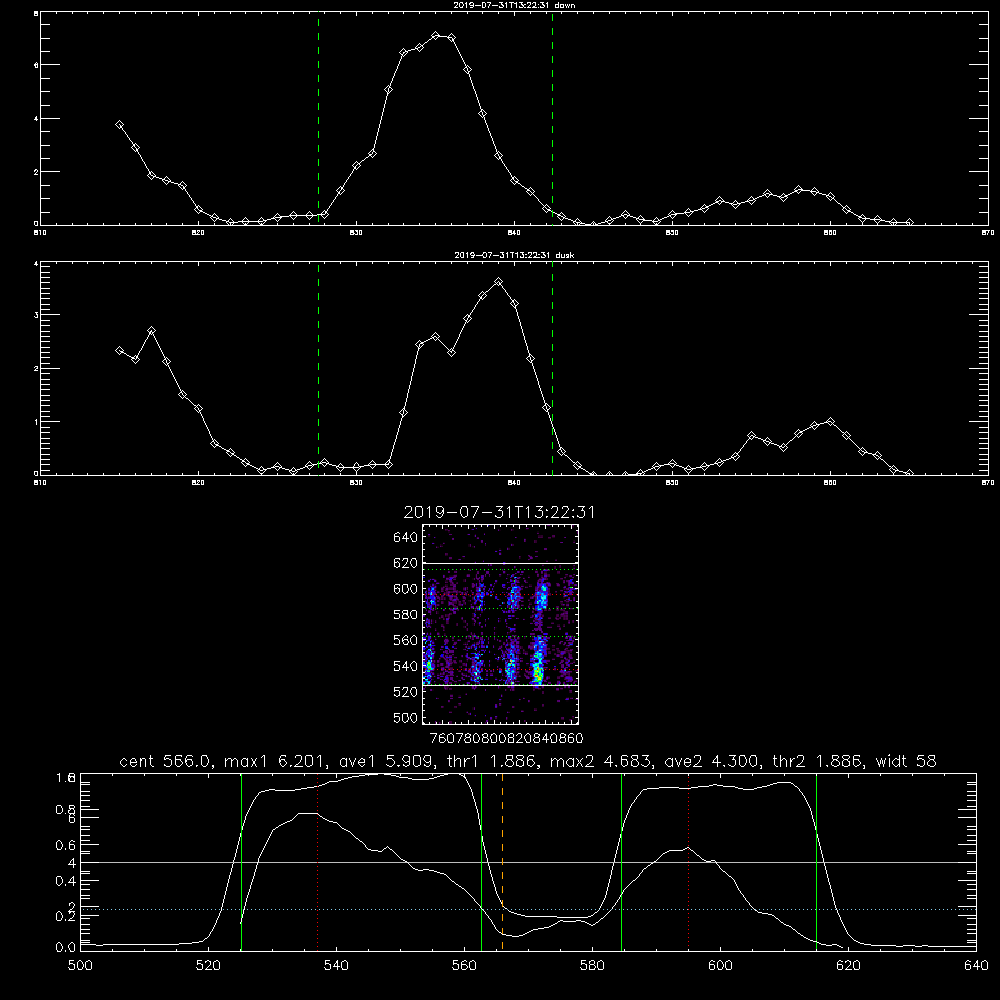Click the highest diamond point of the dawn curve

pos(436,36)
